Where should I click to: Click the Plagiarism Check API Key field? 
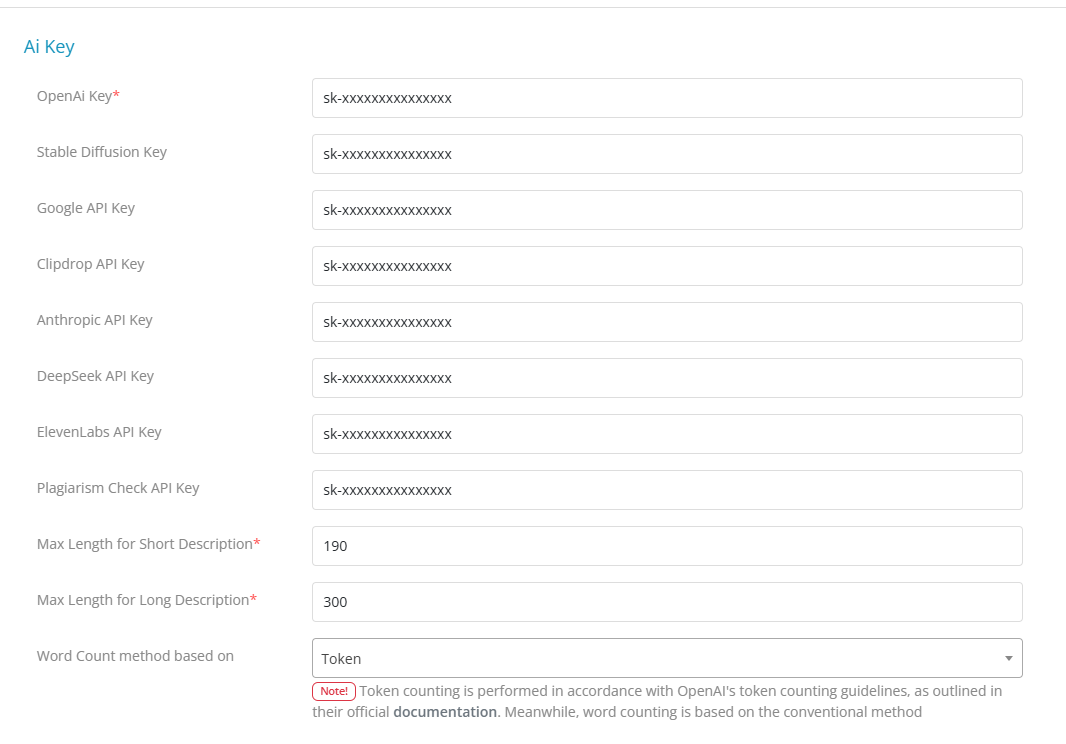click(x=667, y=490)
